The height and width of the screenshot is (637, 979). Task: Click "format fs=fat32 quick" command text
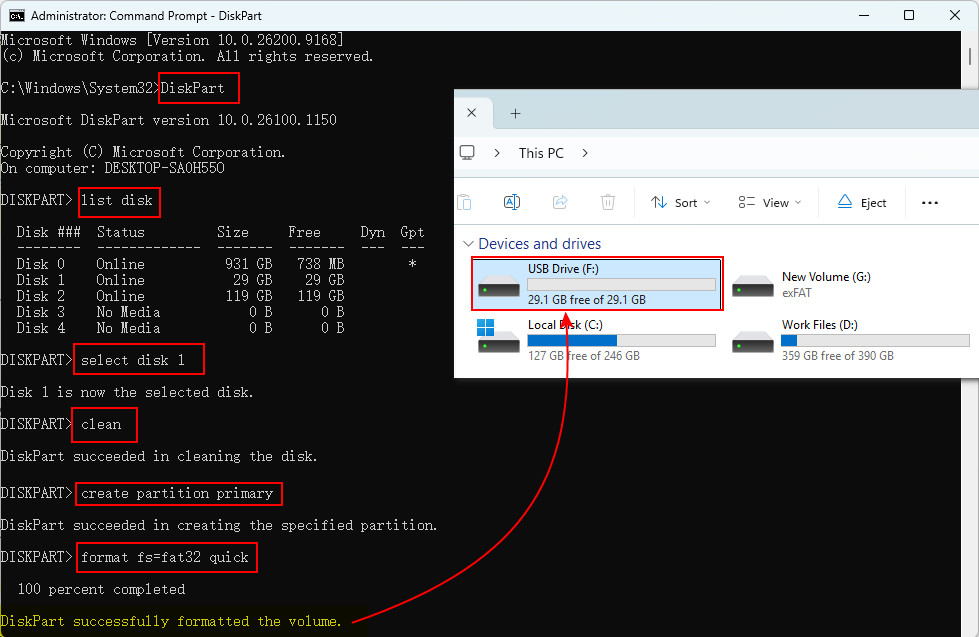point(165,557)
